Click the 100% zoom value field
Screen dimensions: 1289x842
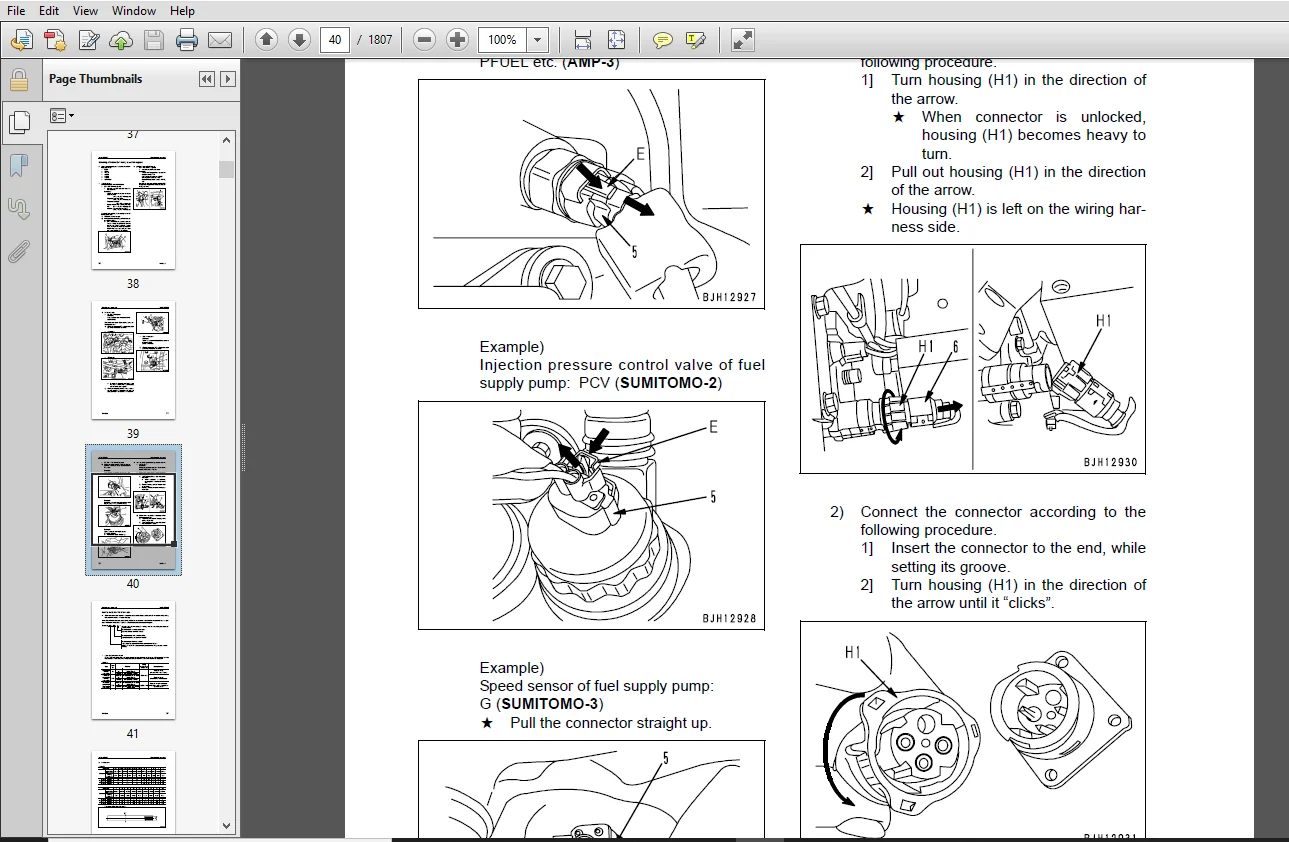[503, 40]
